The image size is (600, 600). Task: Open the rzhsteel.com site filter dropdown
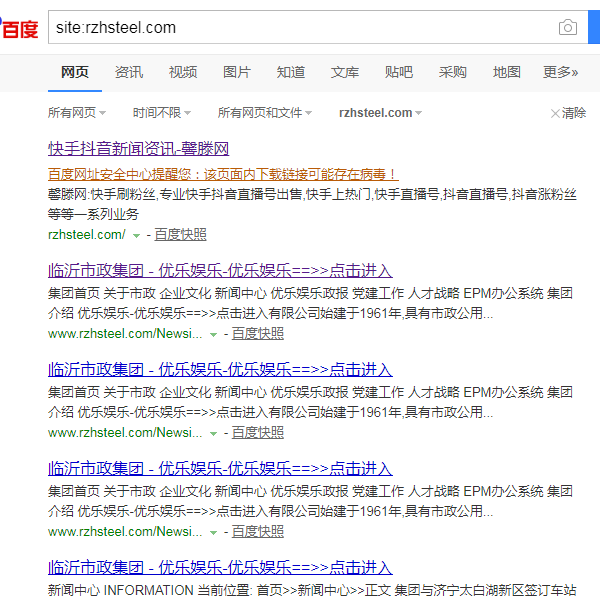pos(380,113)
